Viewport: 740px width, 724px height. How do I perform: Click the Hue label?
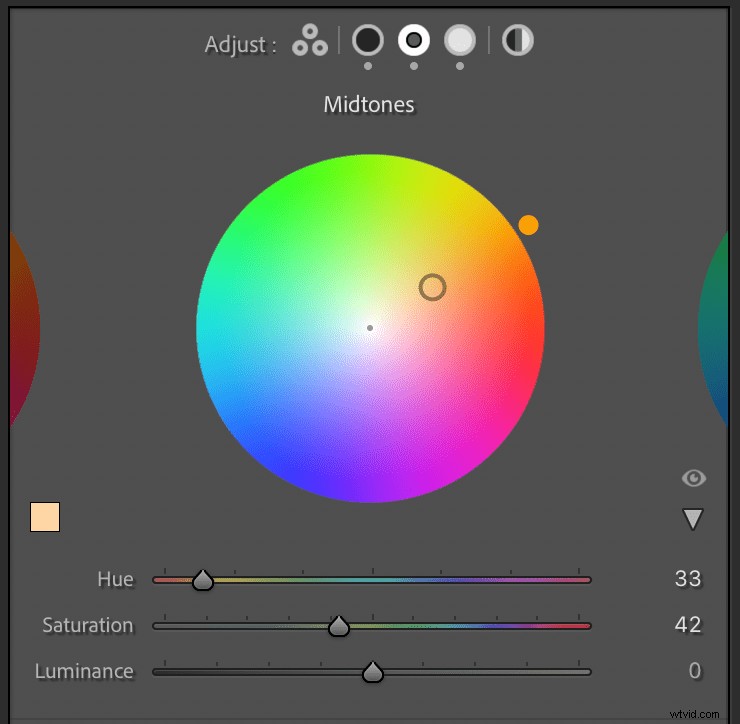115,579
